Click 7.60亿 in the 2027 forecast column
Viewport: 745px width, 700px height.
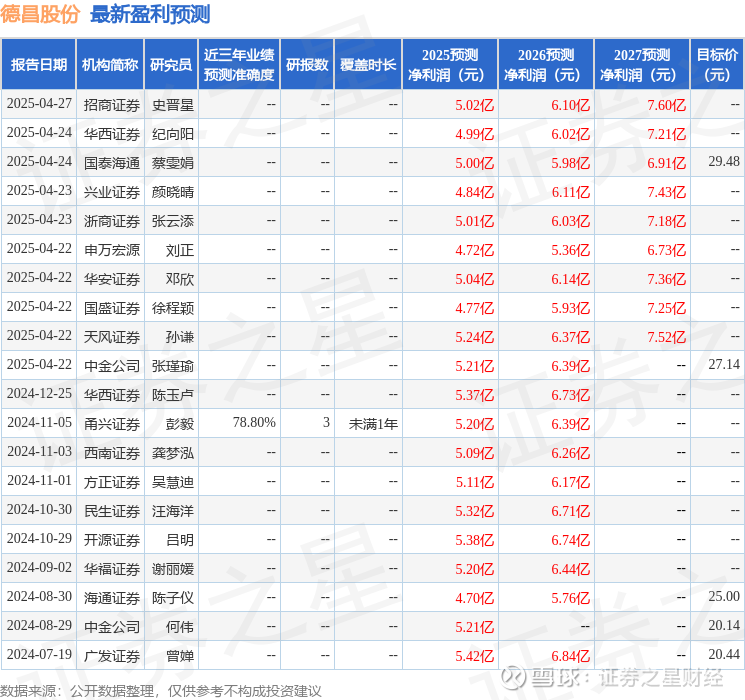pyautogui.click(x=666, y=105)
